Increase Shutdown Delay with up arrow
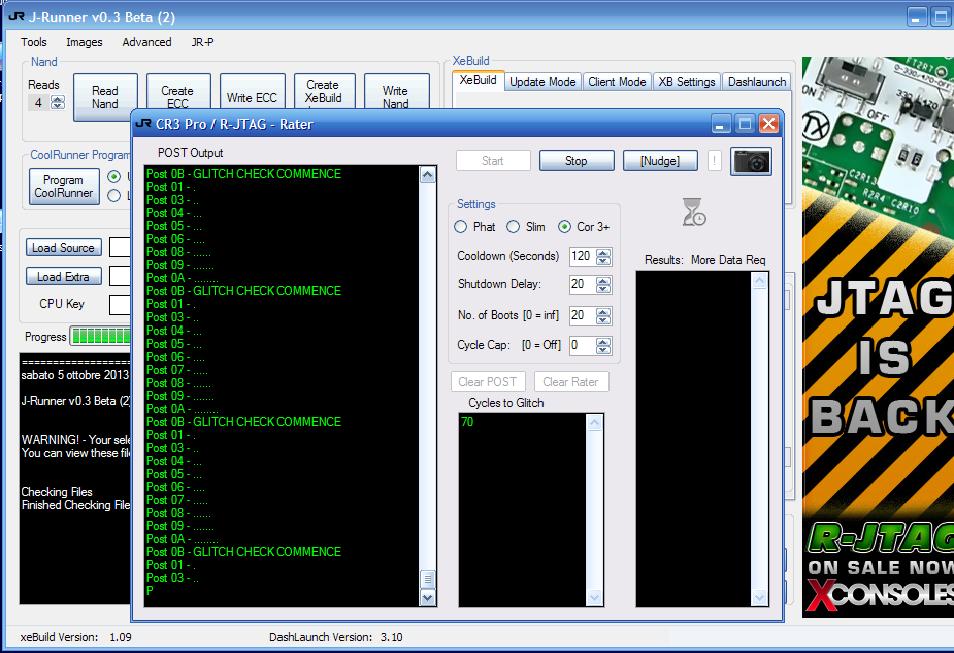Viewport: 954px width, 653px height. (x=604, y=281)
